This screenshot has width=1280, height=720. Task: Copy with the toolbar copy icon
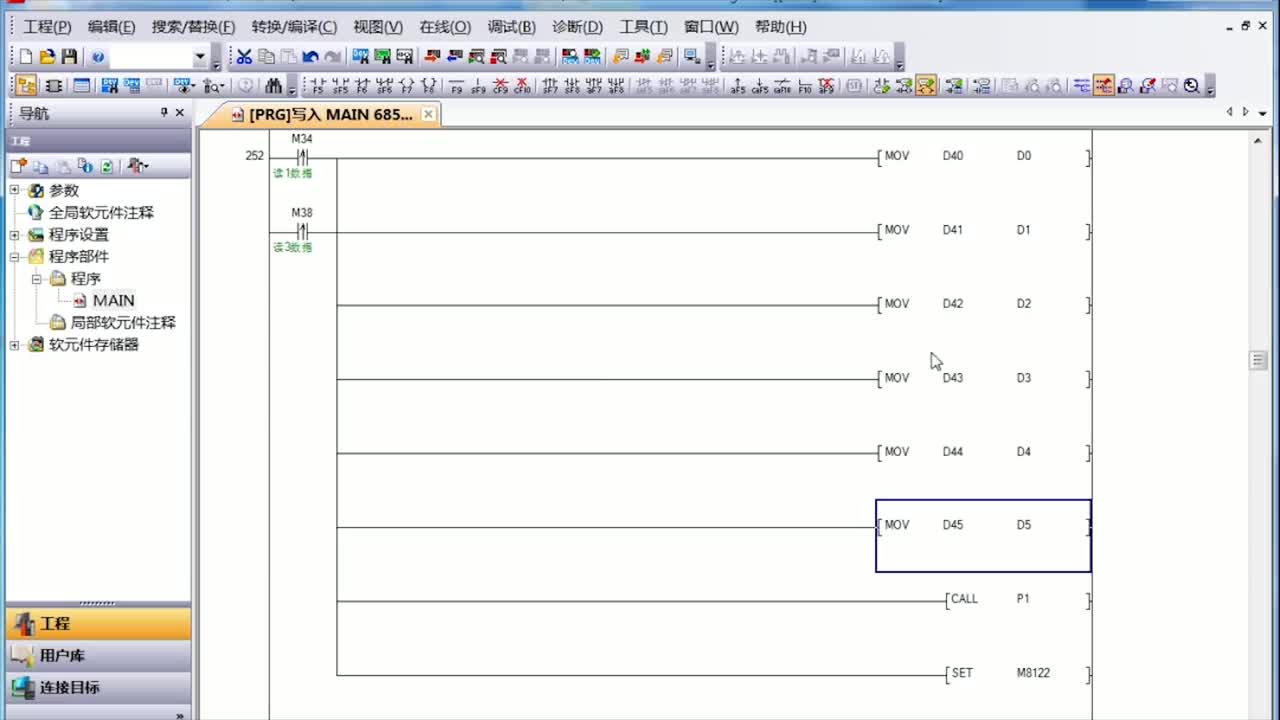coord(266,57)
